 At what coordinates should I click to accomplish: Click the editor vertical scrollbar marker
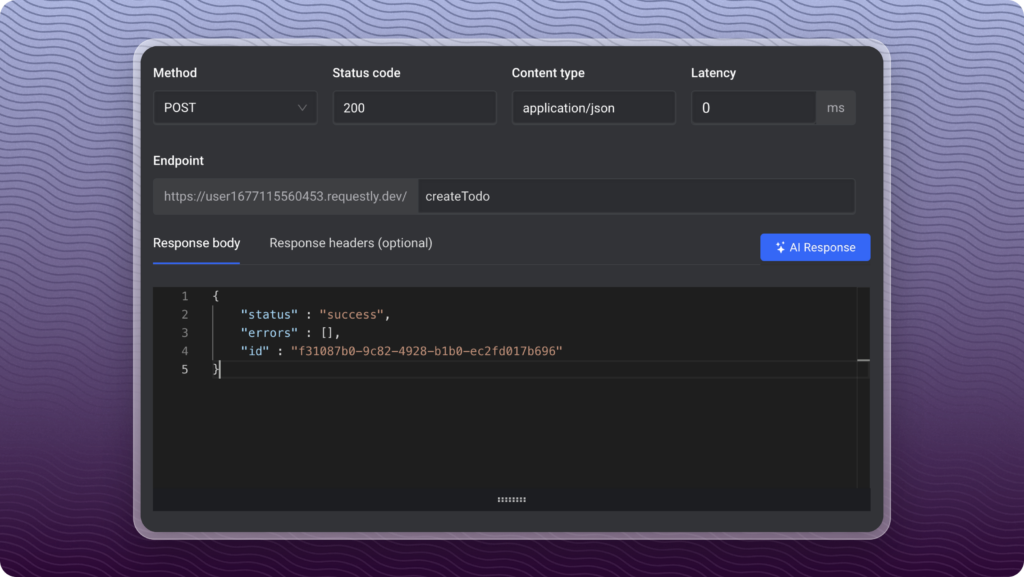pos(863,360)
